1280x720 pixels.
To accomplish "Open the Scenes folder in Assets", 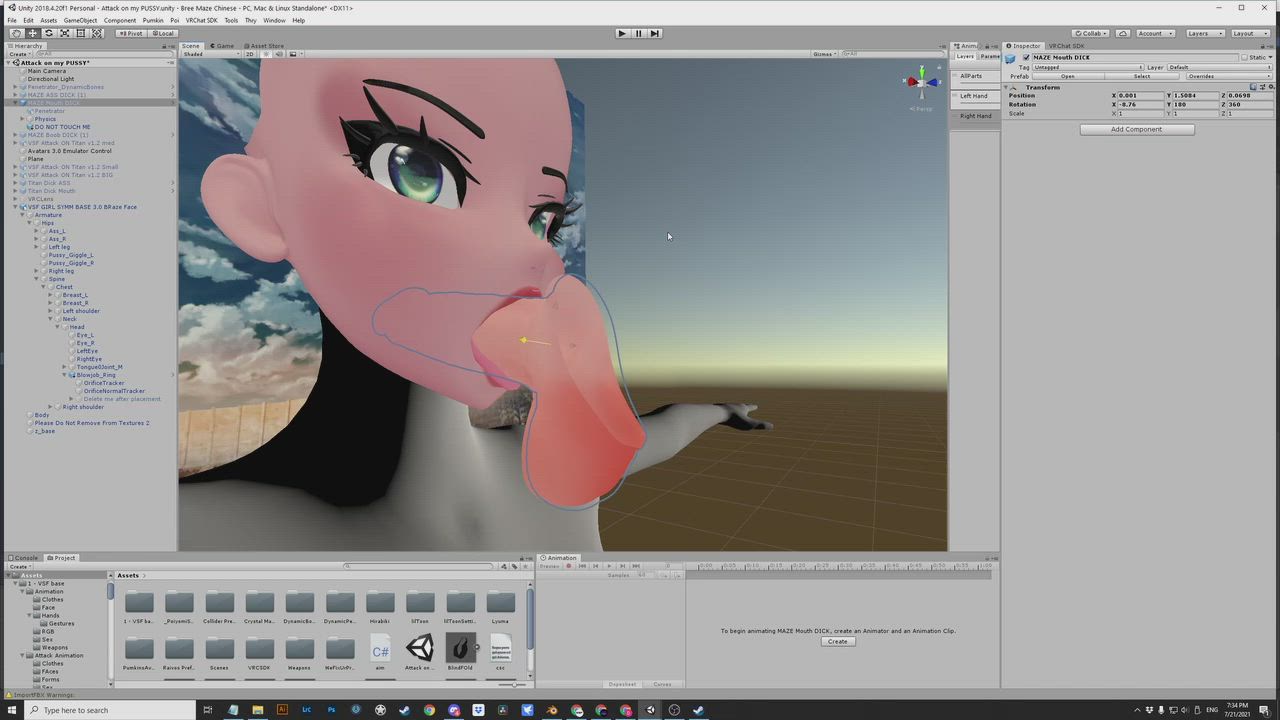I will pyautogui.click(x=219, y=652).
